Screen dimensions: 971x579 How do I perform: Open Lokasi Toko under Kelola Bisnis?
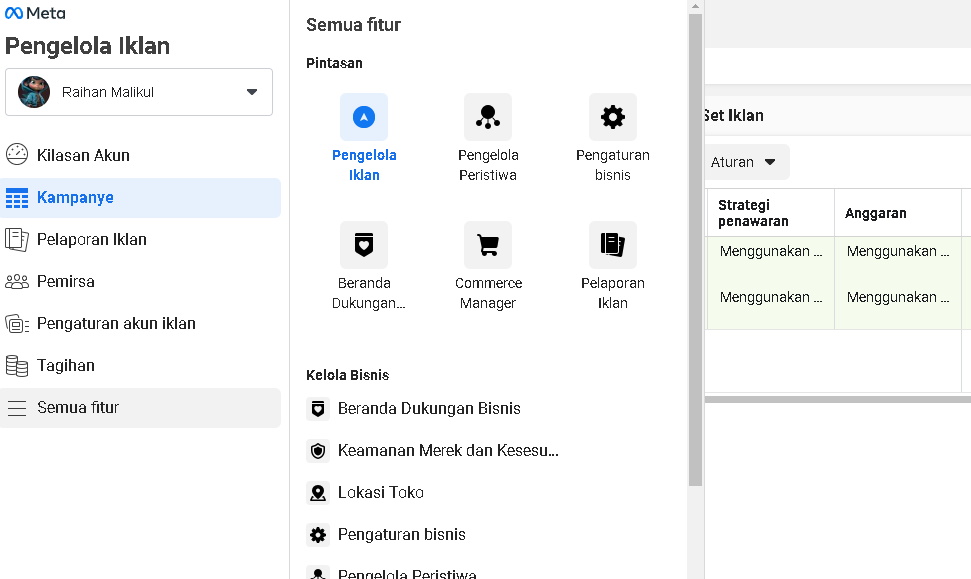click(381, 493)
